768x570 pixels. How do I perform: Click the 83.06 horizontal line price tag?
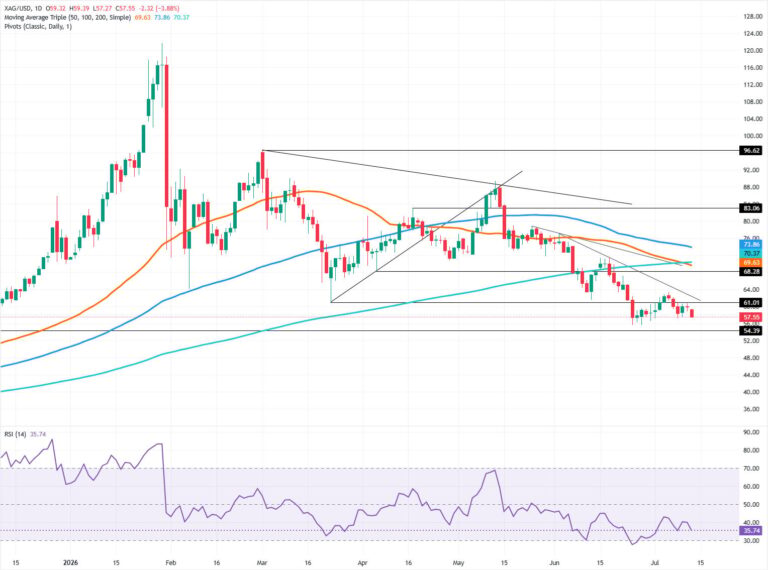(x=751, y=208)
